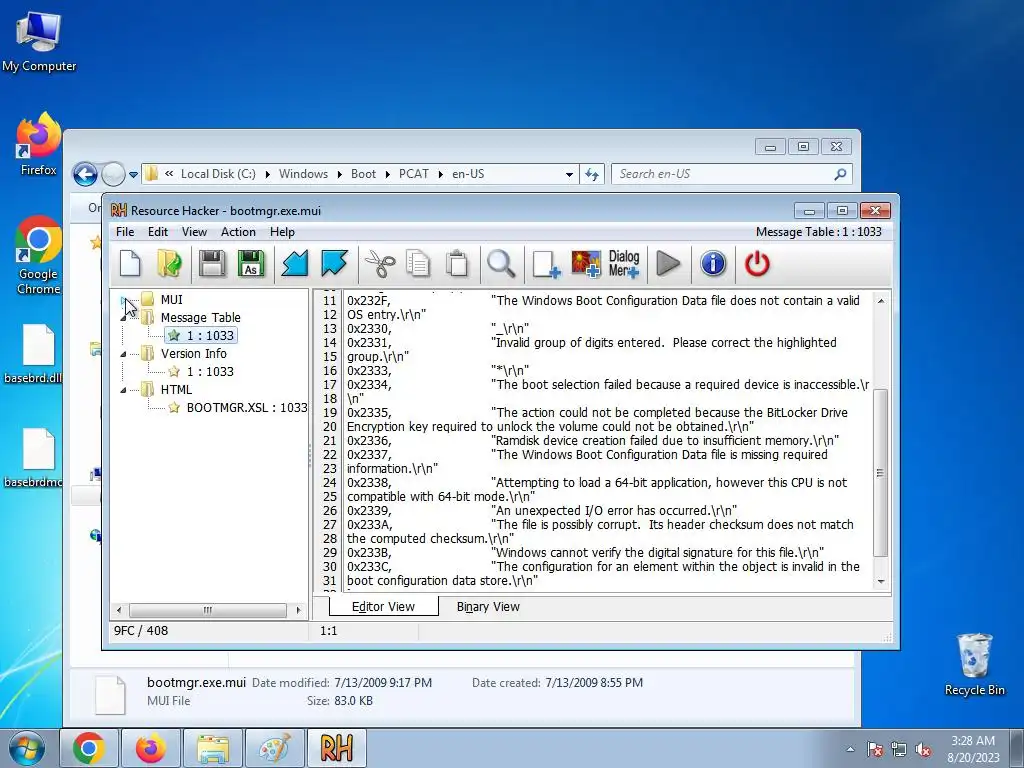Screen dimensions: 1024x768
Task: Open Firefox from the taskbar
Action: click(x=151, y=748)
